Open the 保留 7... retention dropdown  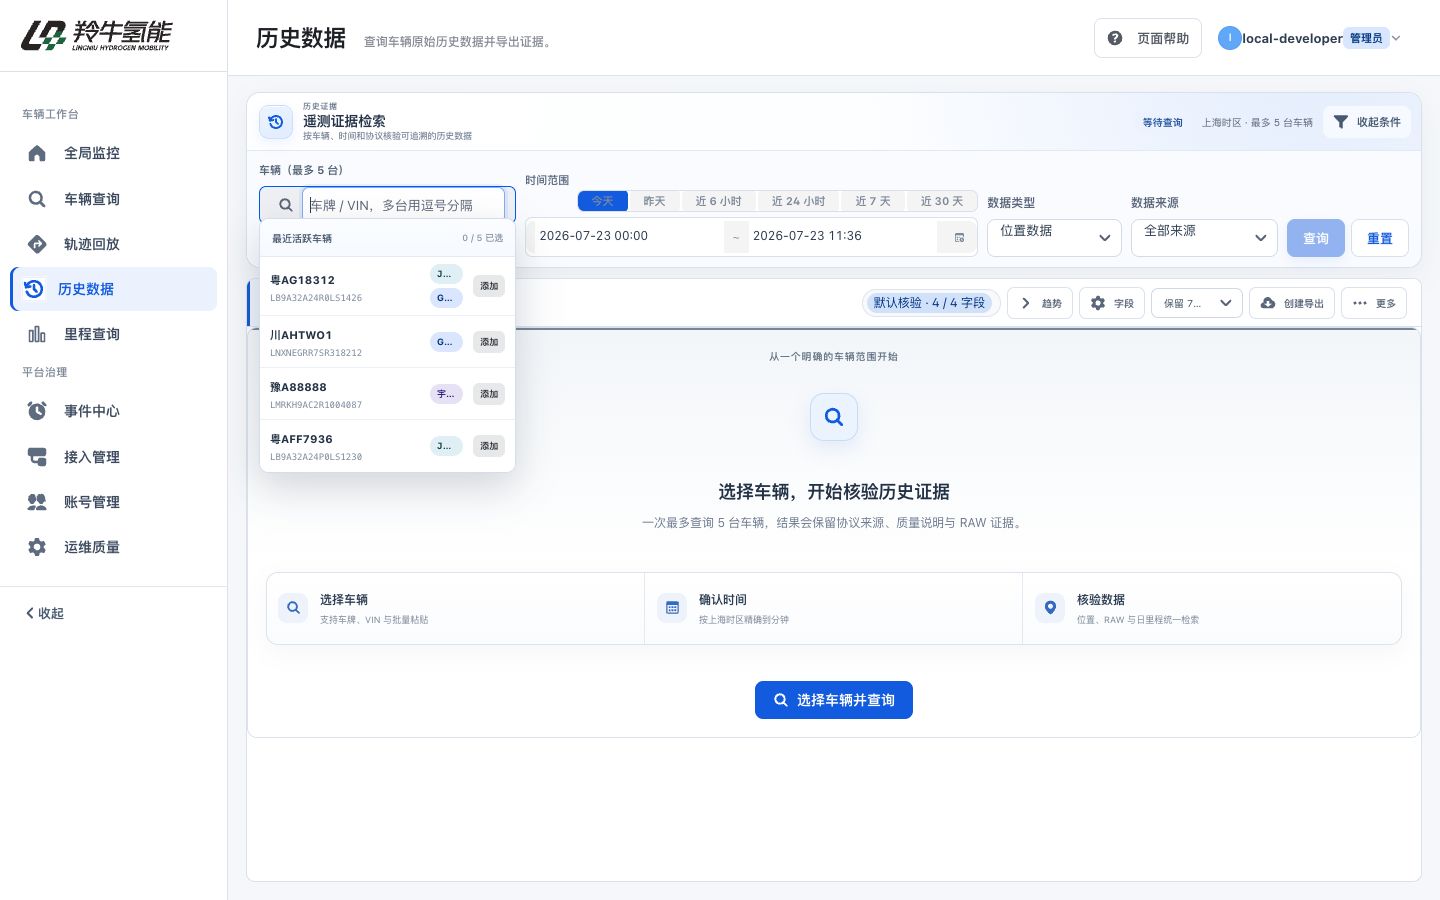pyautogui.click(x=1197, y=303)
